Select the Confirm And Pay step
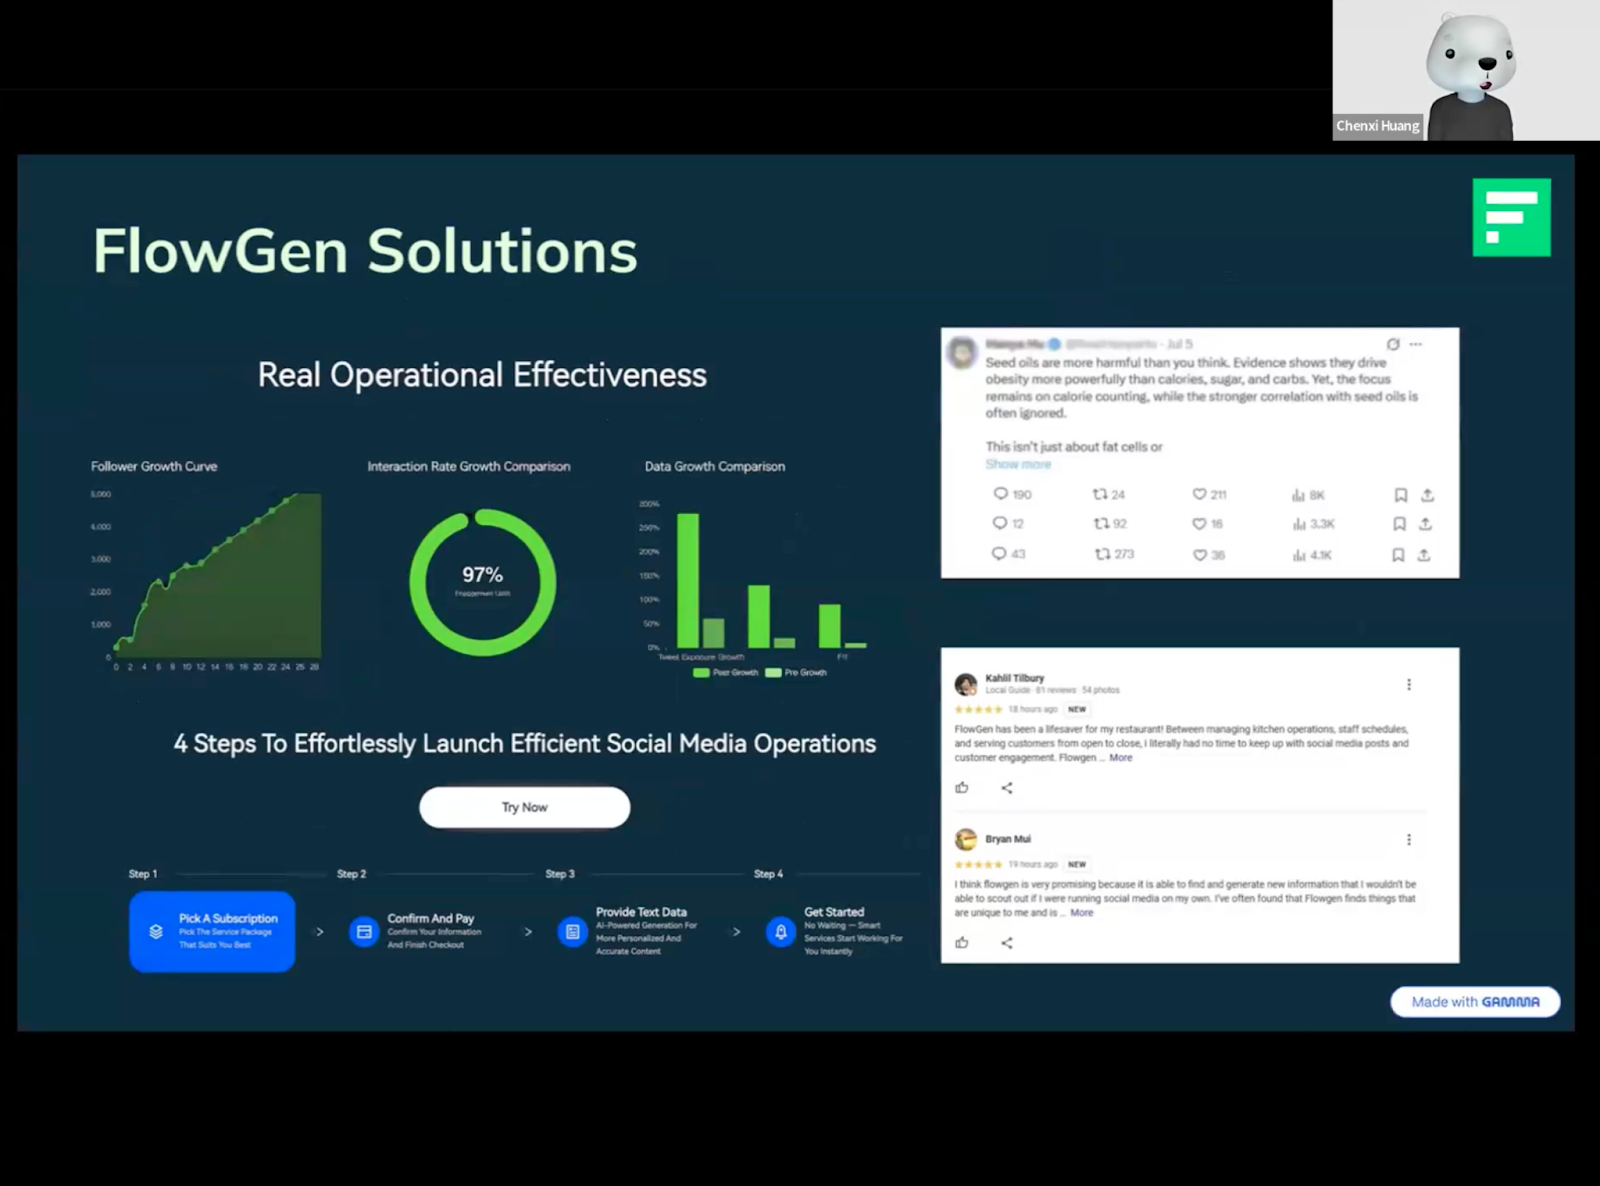1600x1186 pixels. [417, 932]
